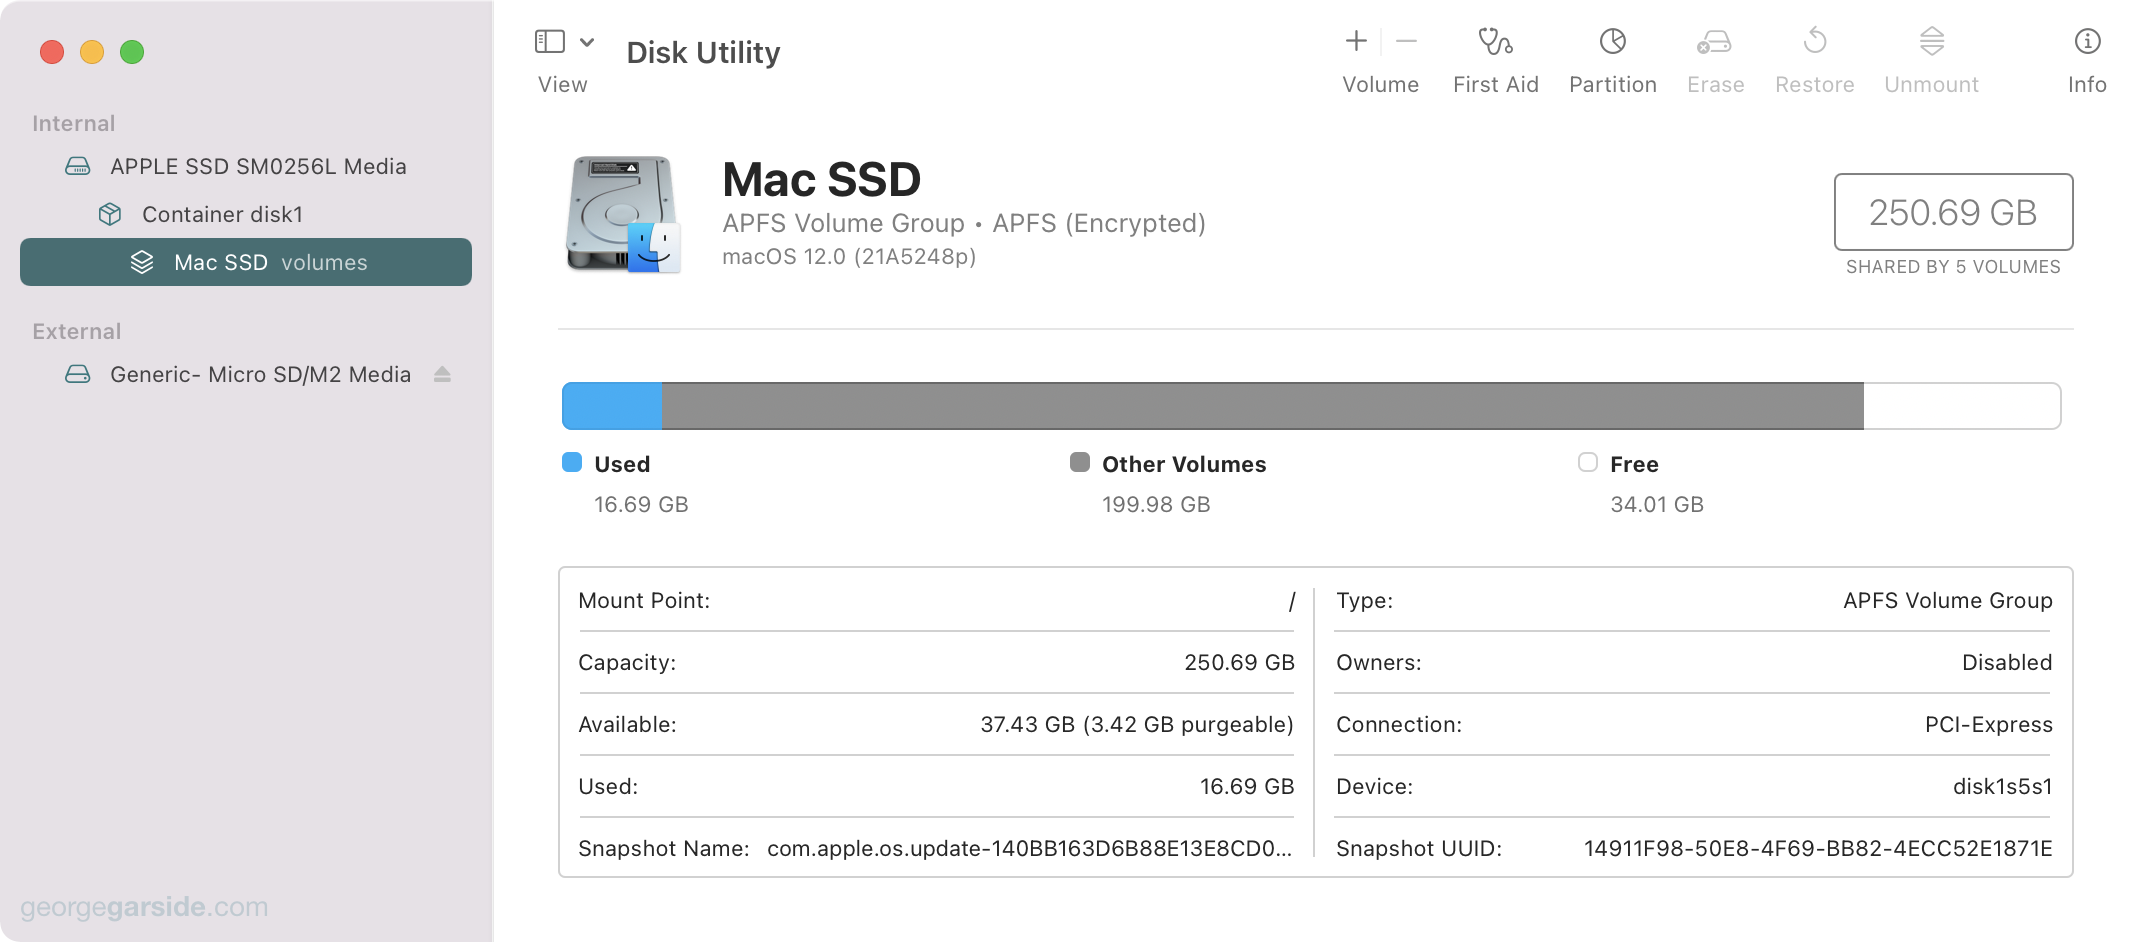
Task: Click the Capacity row 250.69 GB value
Action: coord(1239,663)
